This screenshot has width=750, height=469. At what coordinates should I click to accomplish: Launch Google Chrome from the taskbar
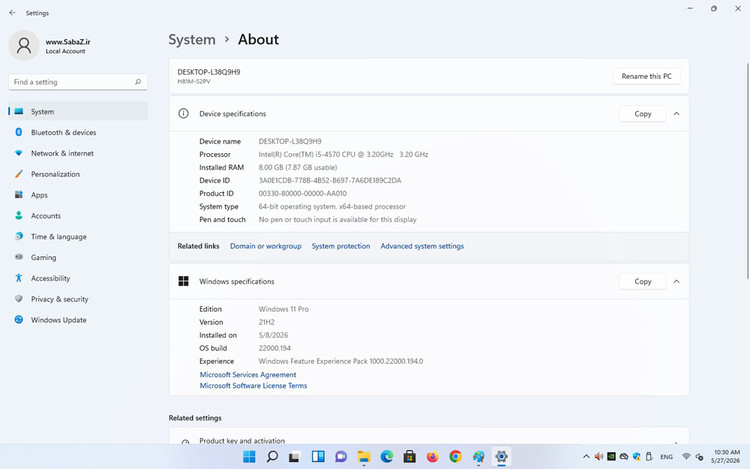click(455, 457)
